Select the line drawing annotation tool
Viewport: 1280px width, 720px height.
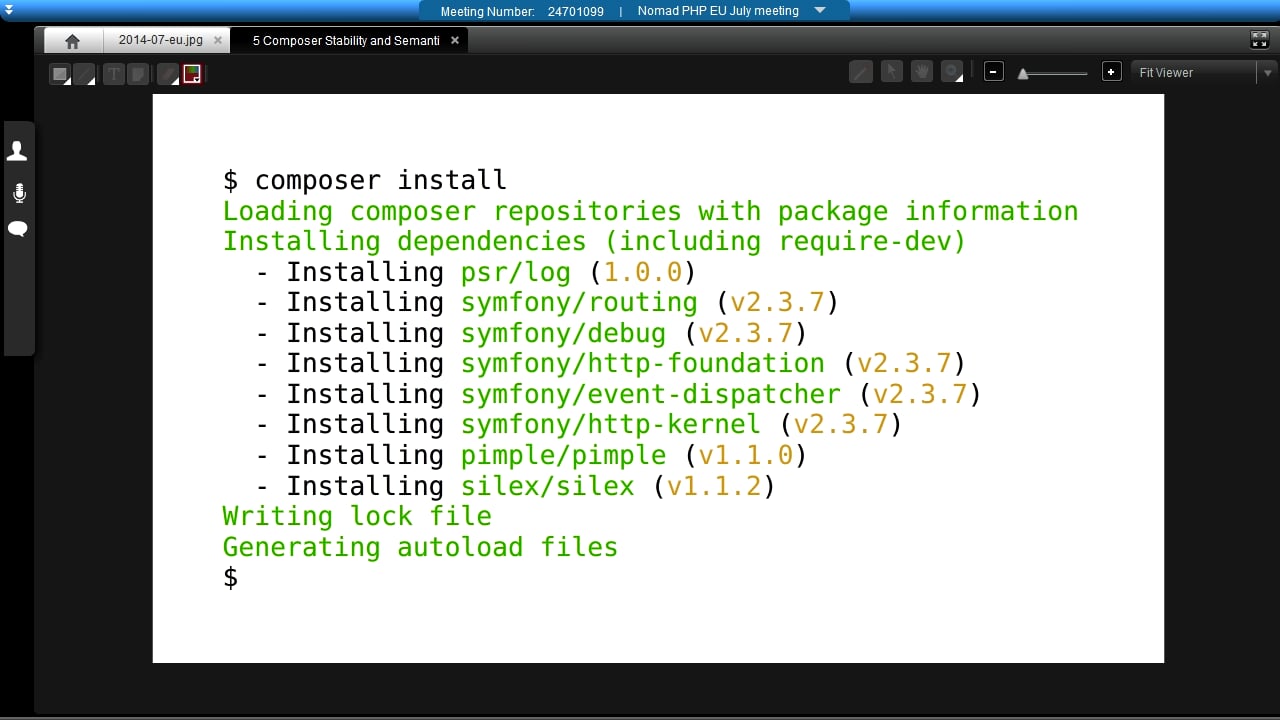[84, 74]
